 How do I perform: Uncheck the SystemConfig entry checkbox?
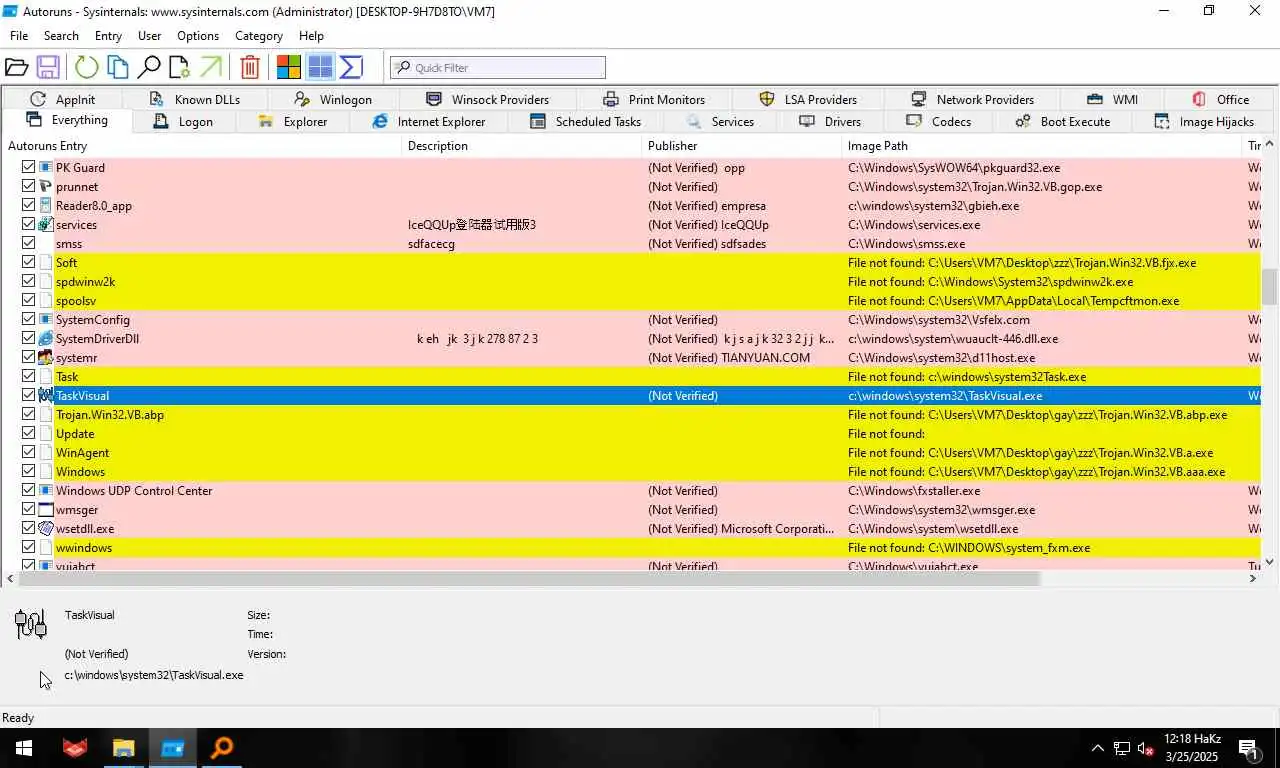(28, 319)
